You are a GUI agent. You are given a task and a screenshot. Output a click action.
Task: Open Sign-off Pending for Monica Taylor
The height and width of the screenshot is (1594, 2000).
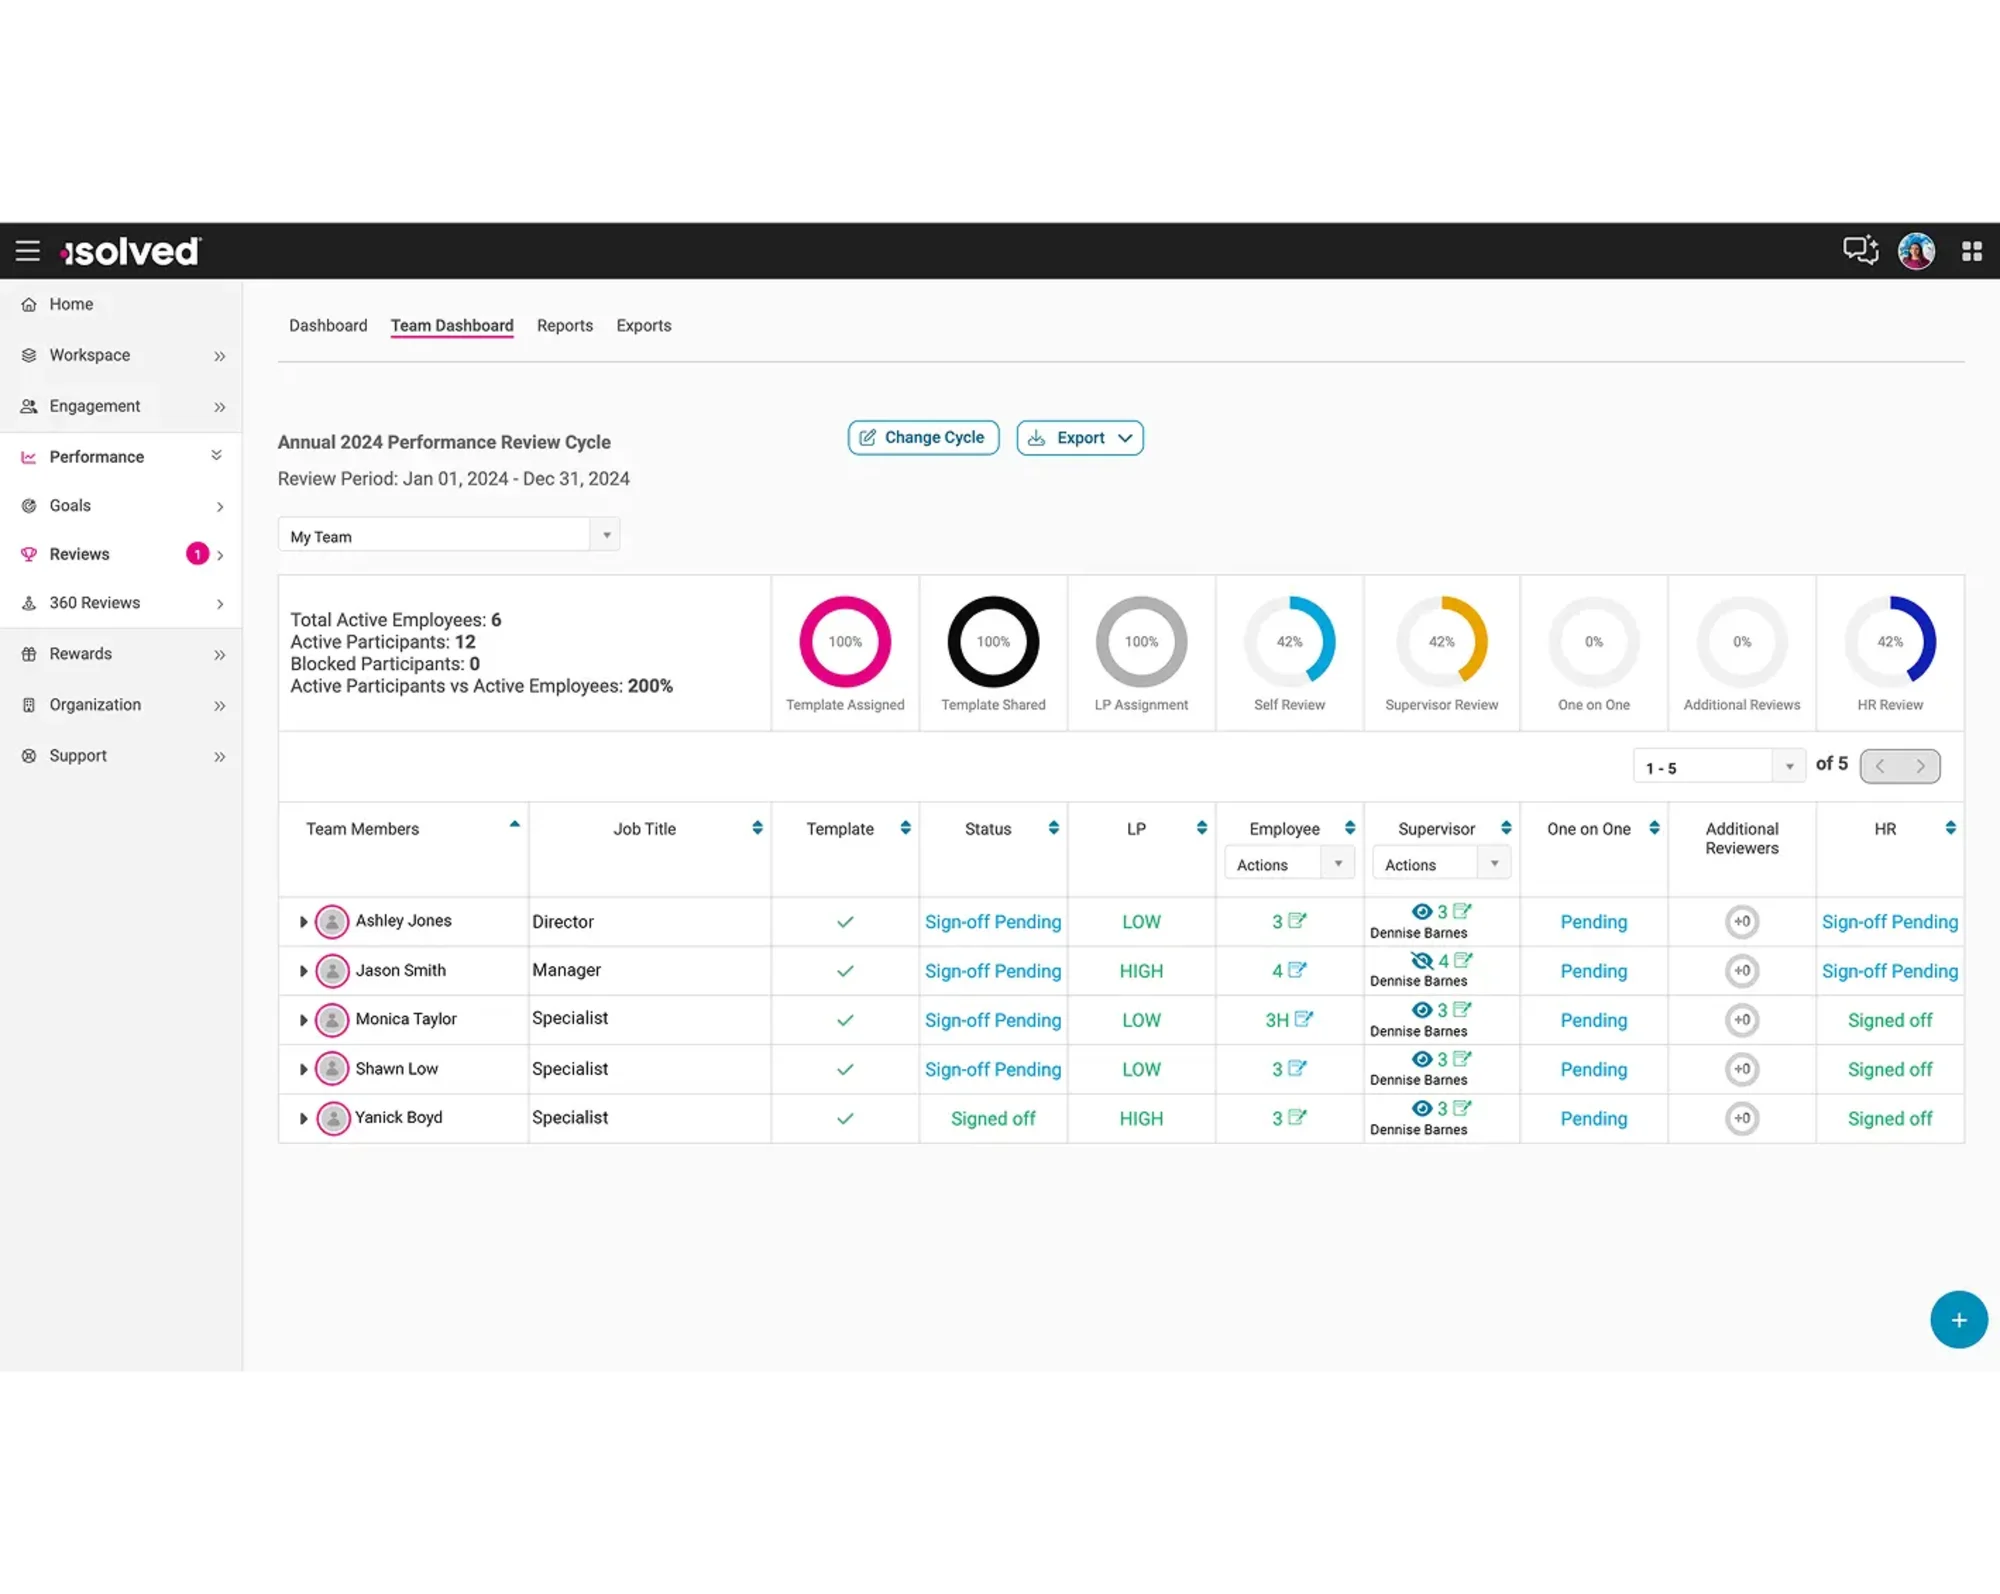(x=993, y=1020)
